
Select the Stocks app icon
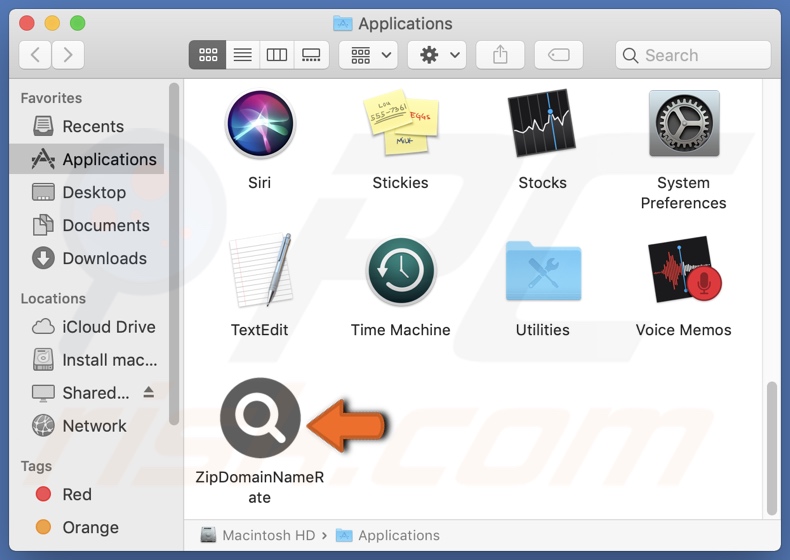click(542, 123)
